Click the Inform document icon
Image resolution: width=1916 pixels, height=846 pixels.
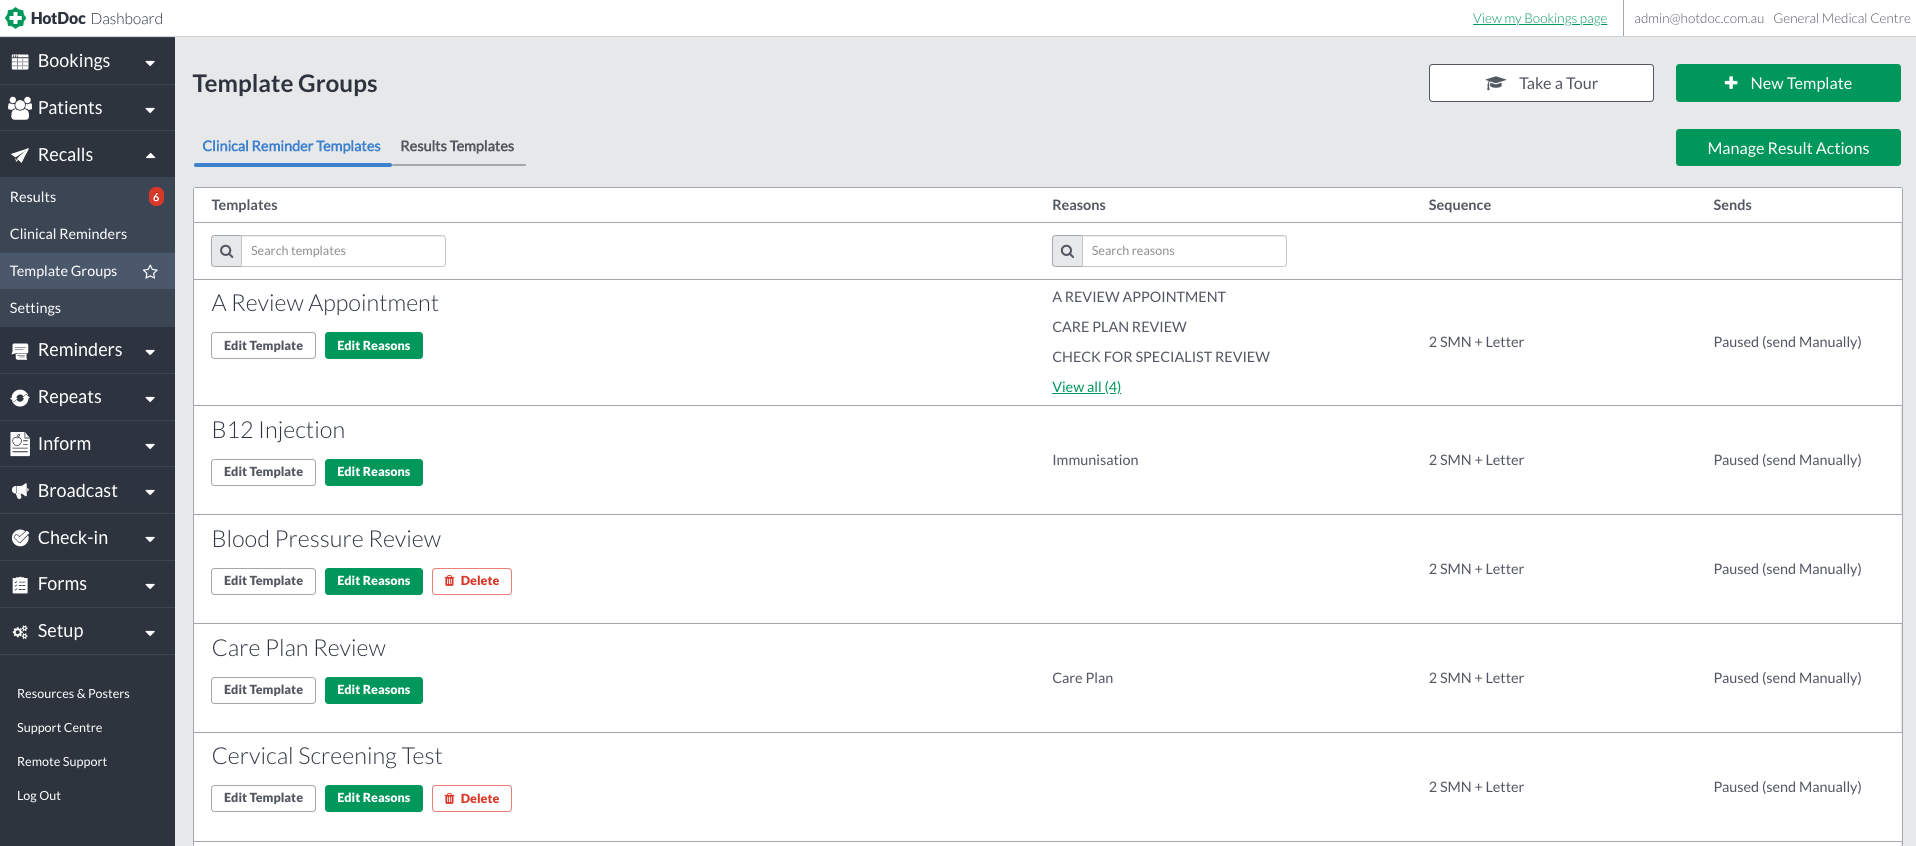click(x=20, y=444)
